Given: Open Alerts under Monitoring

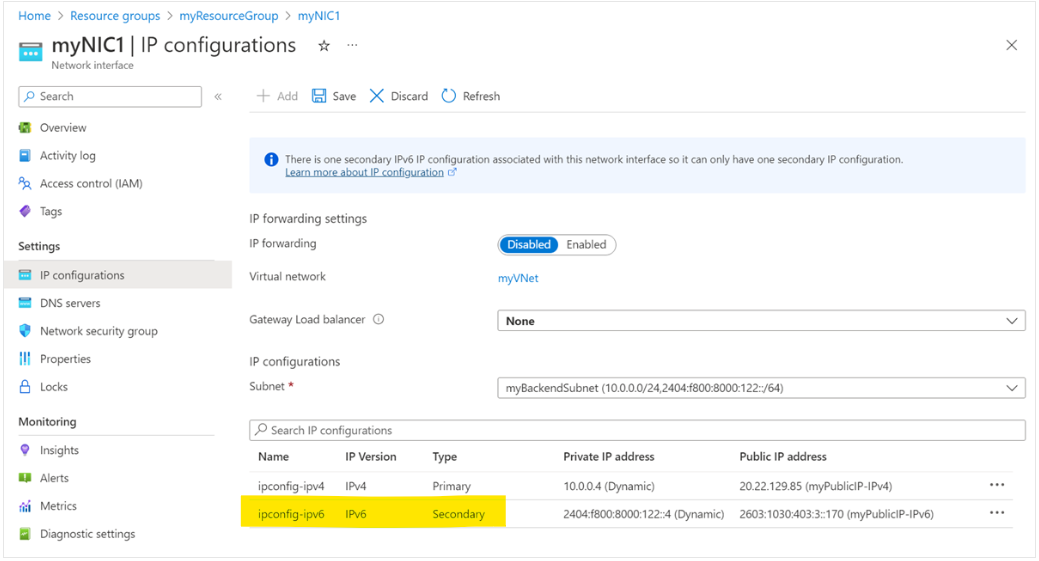Looking at the screenshot, I should (54, 478).
